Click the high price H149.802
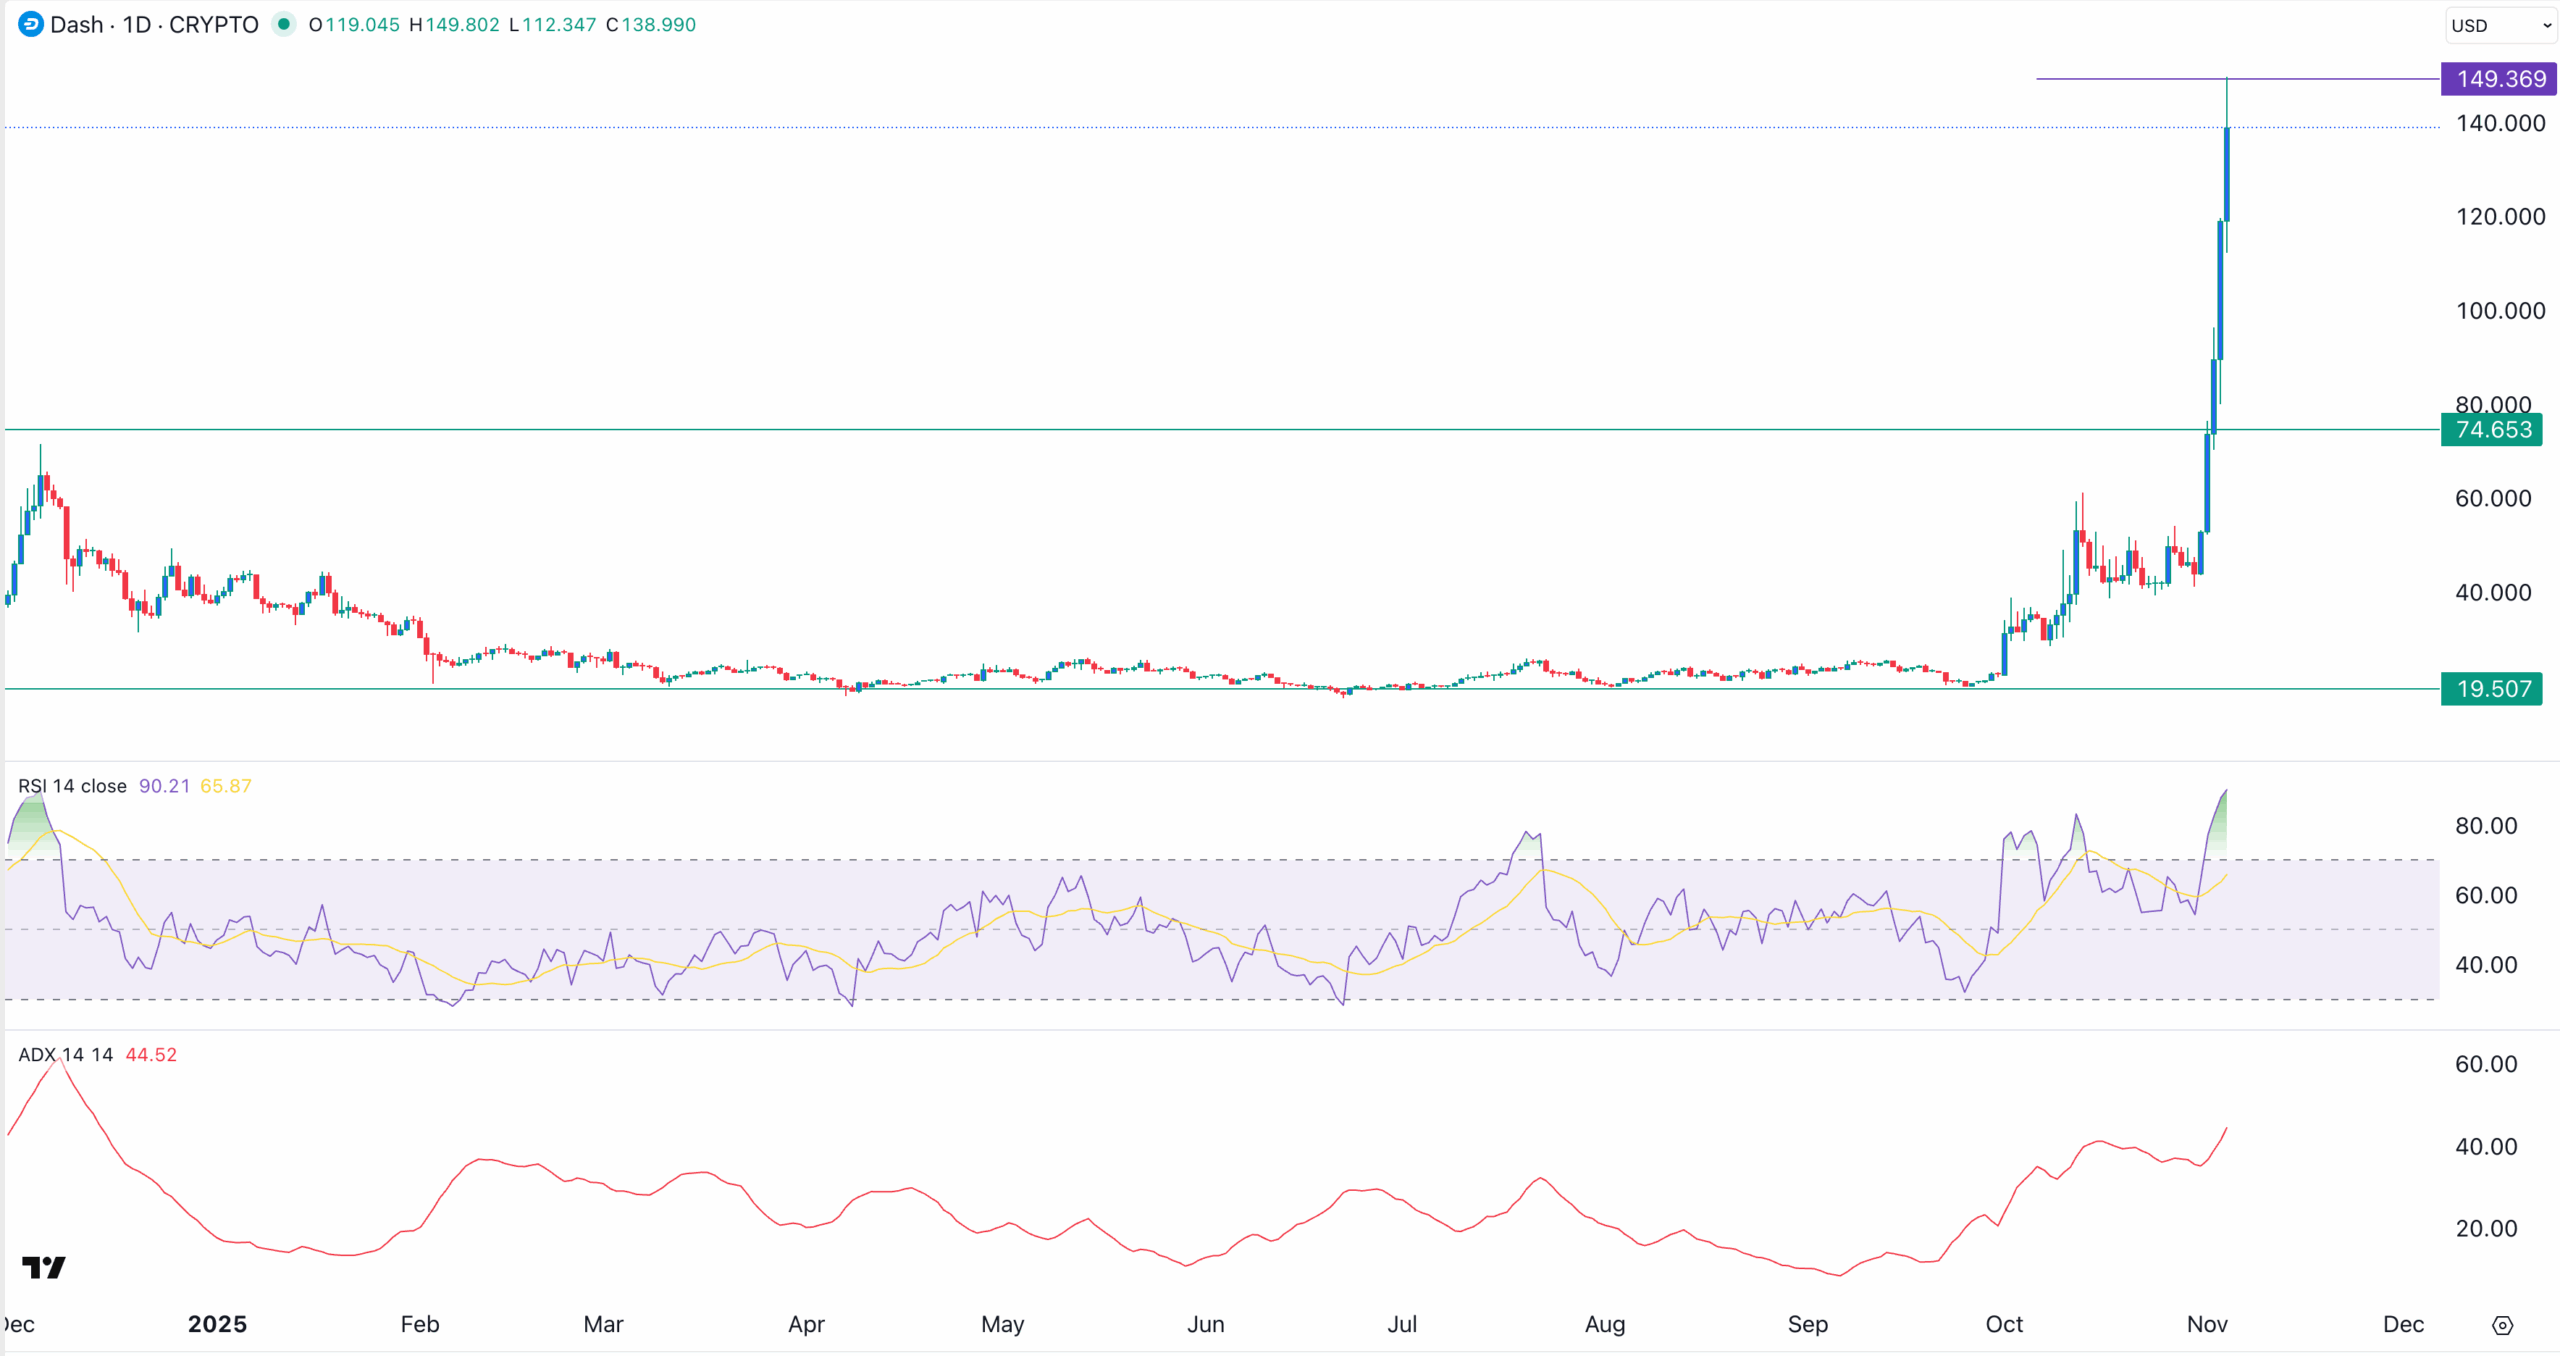 click(x=454, y=24)
